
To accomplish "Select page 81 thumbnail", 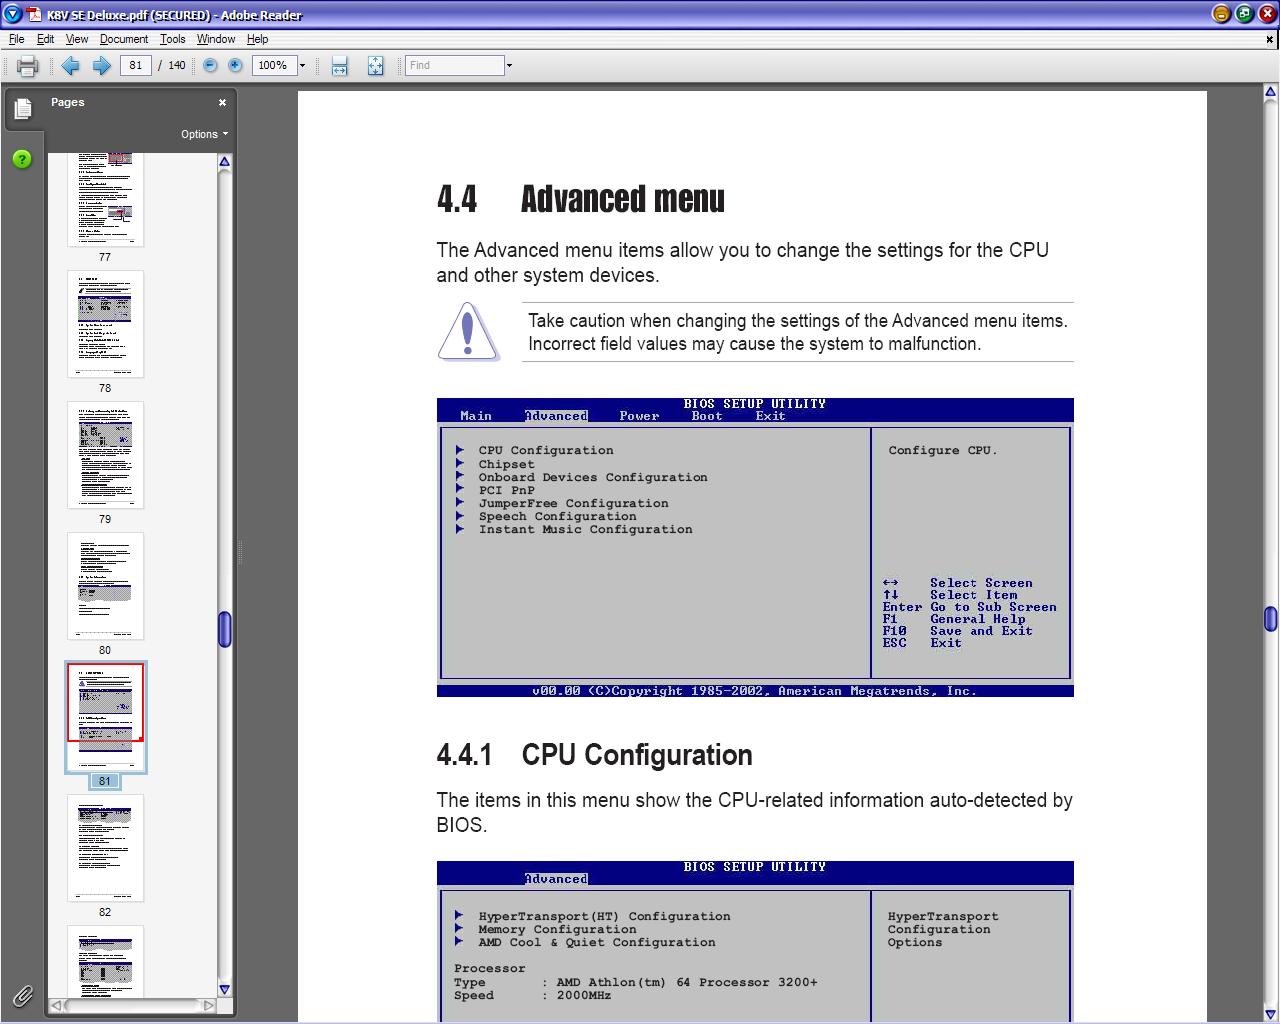I will click(105, 717).
